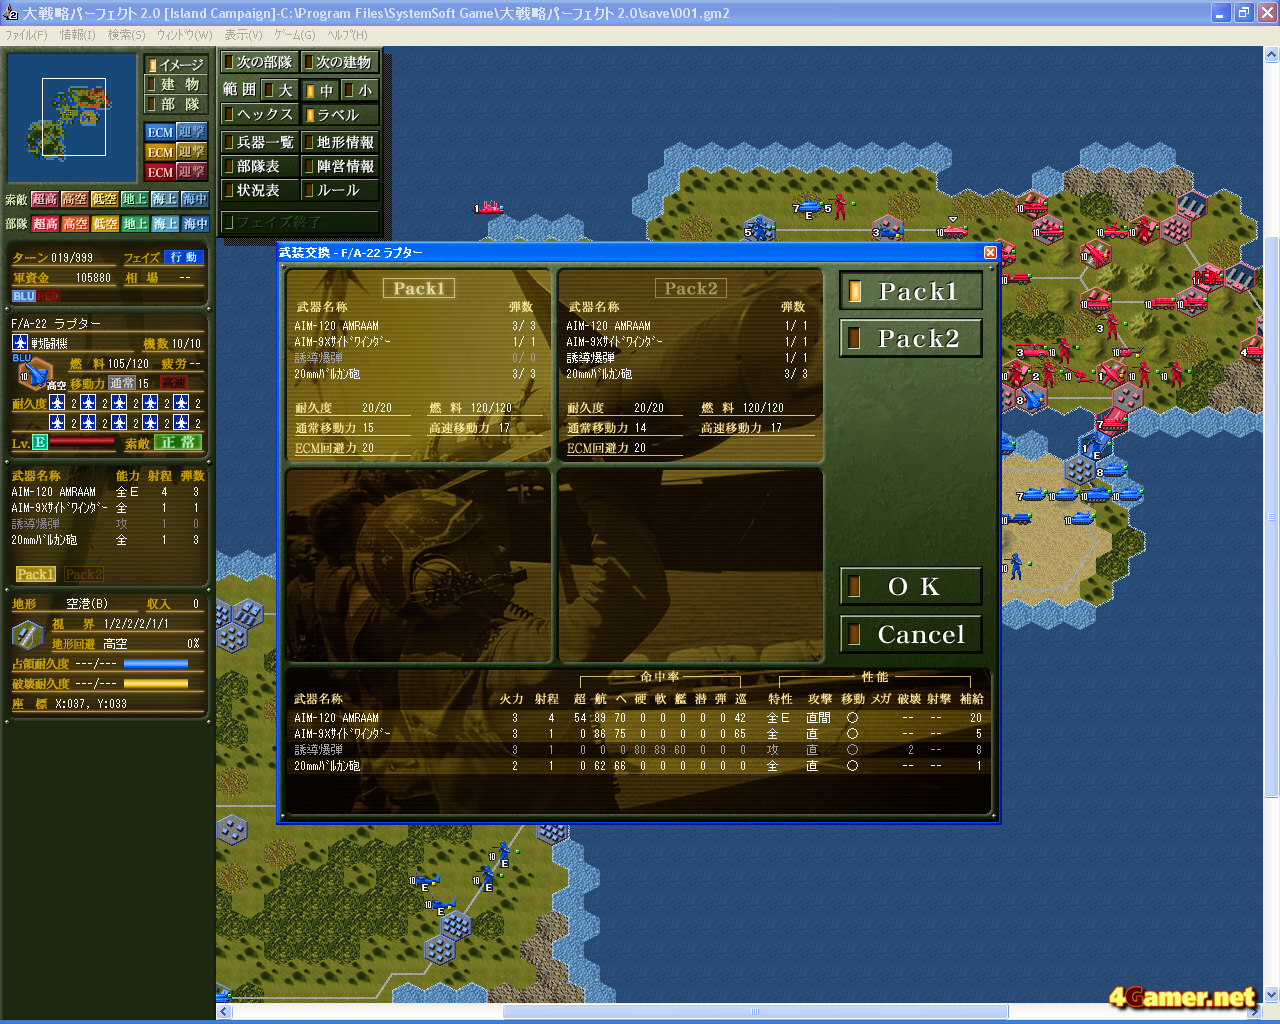Select the Pack2 button in the dialog

click(911, 339)
